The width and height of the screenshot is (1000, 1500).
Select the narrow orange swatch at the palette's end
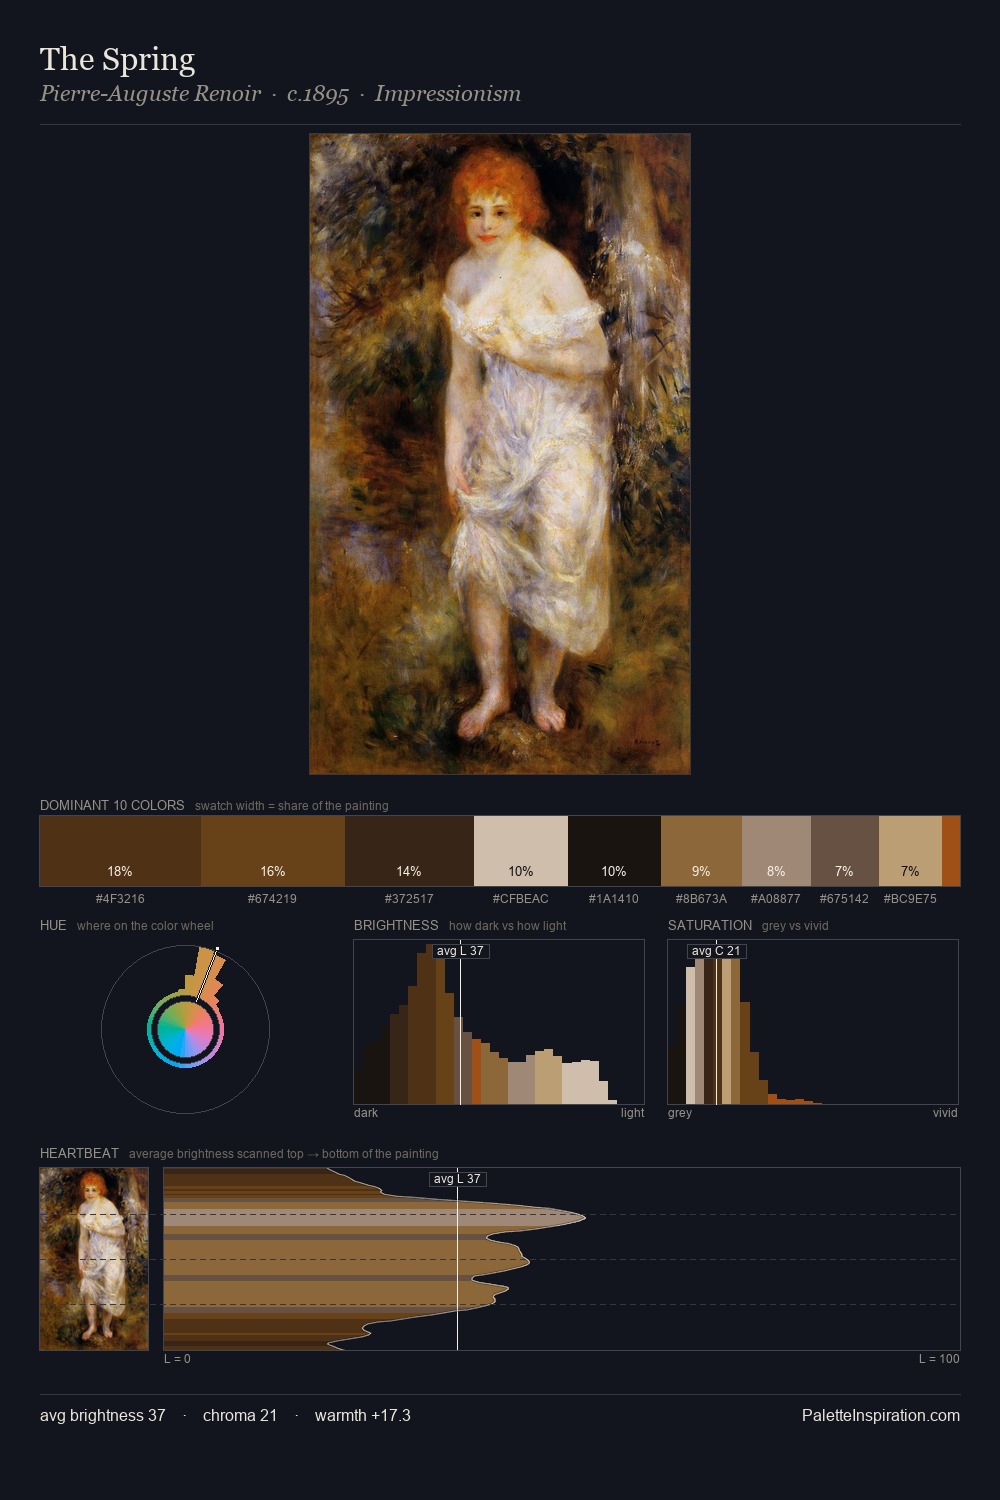point(951,851)
